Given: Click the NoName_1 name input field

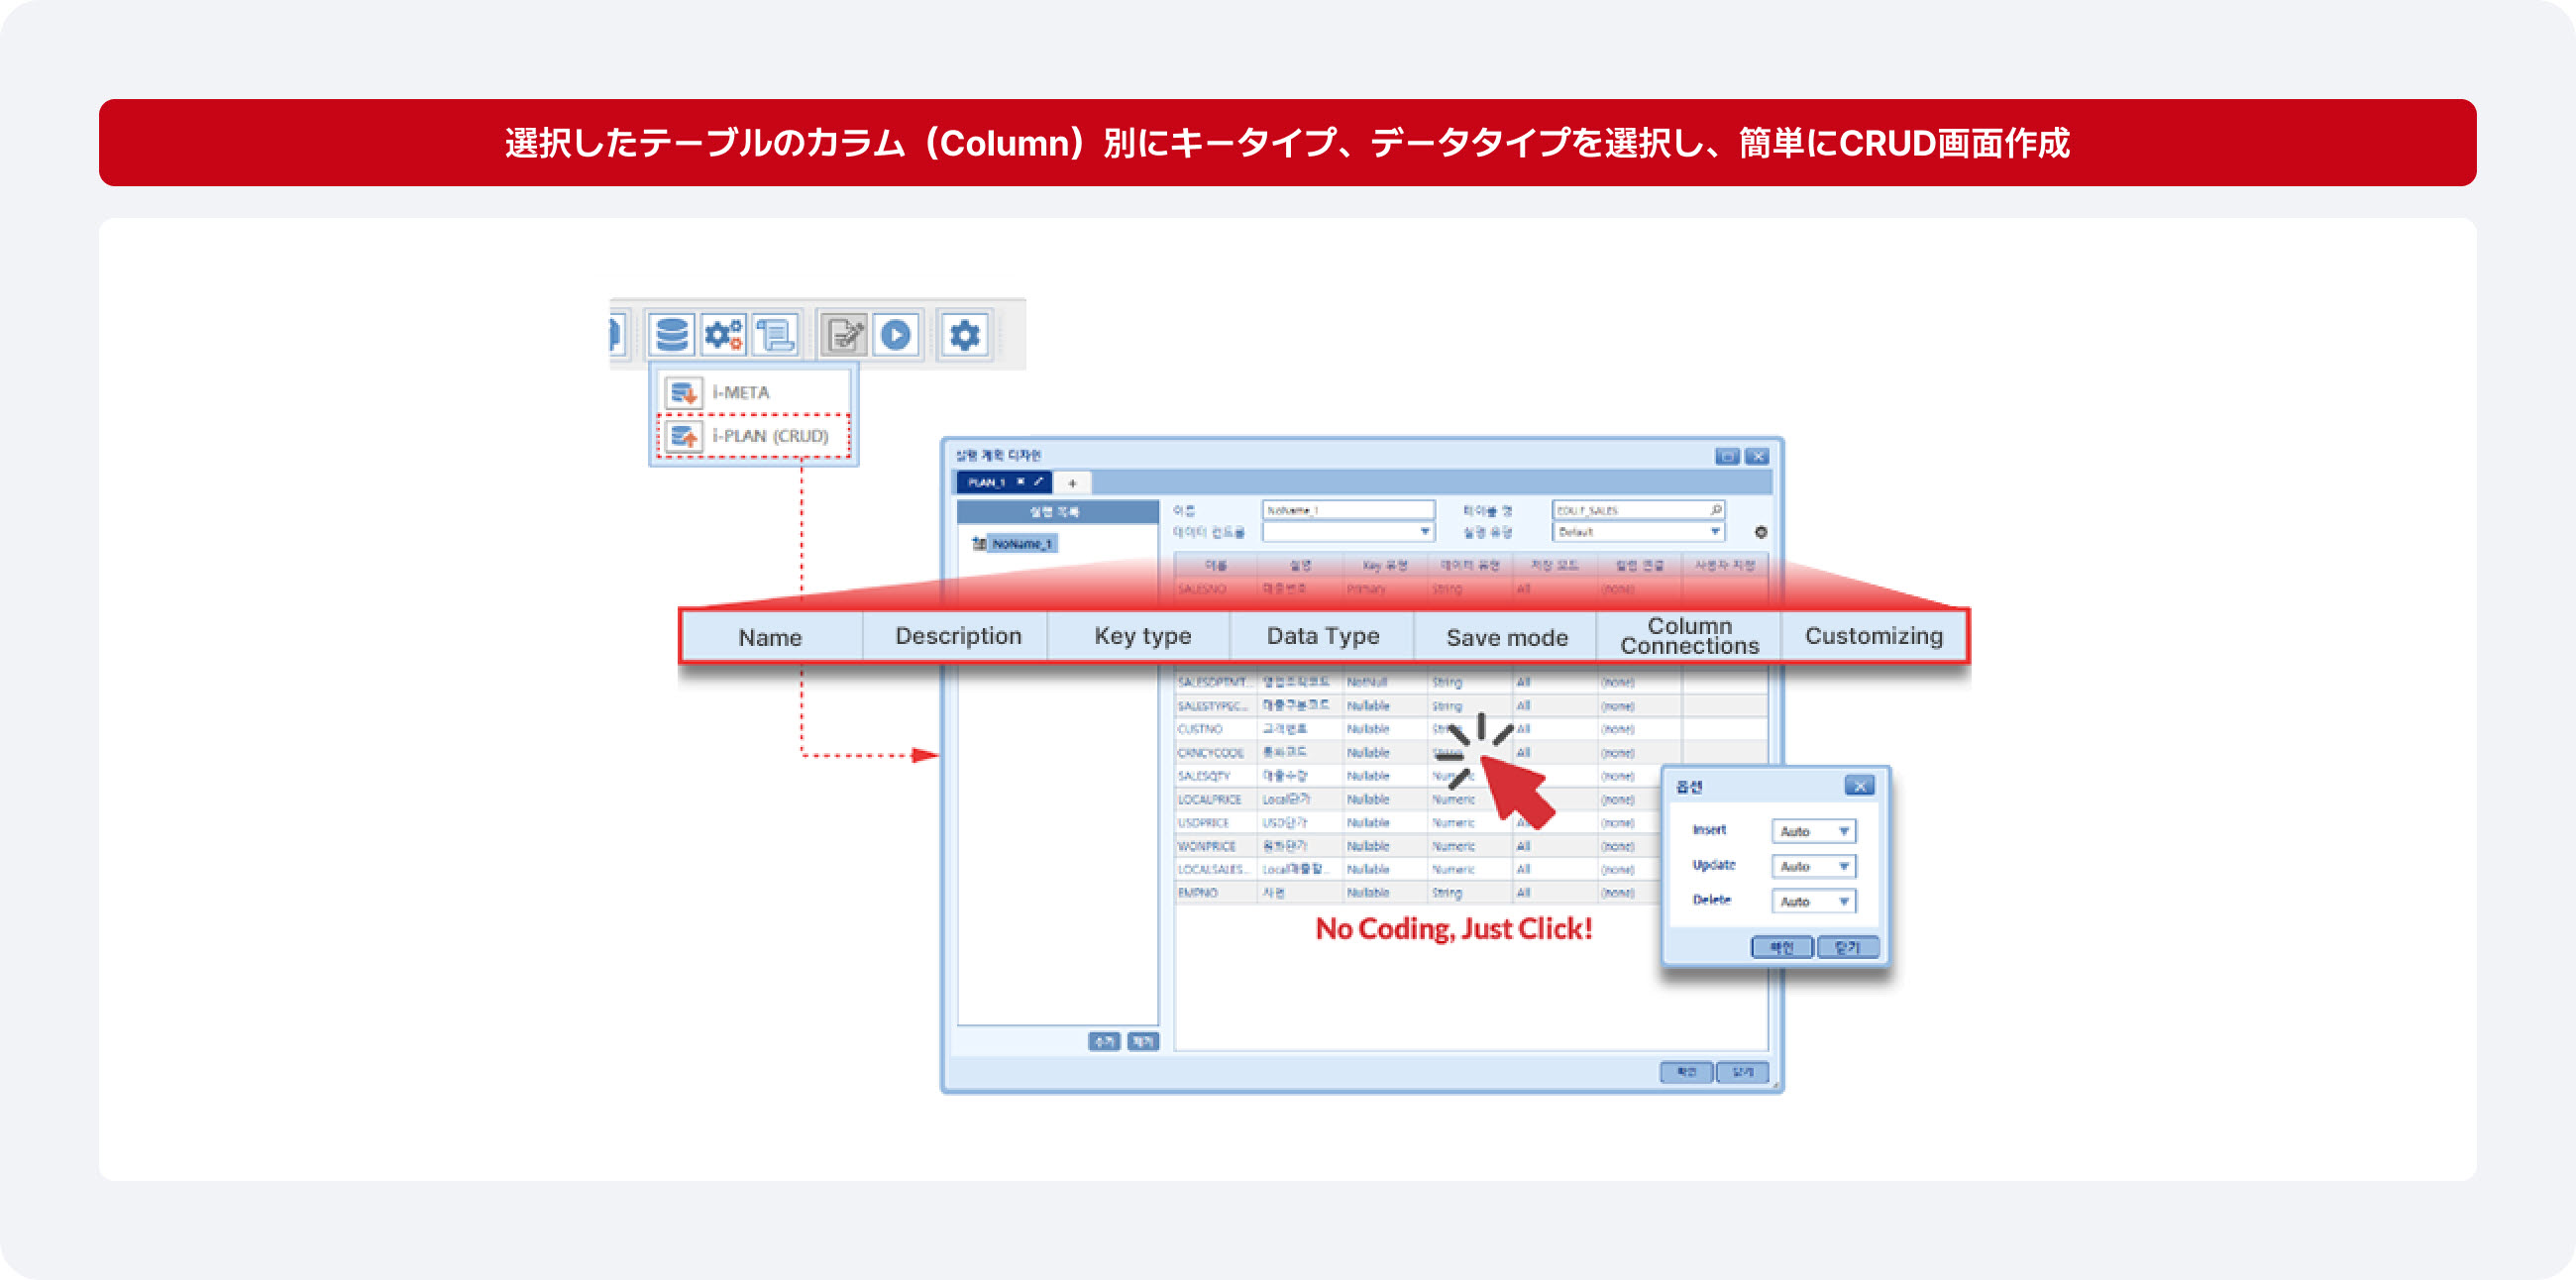Looking at the screenshot, I should click(1347, 510).
